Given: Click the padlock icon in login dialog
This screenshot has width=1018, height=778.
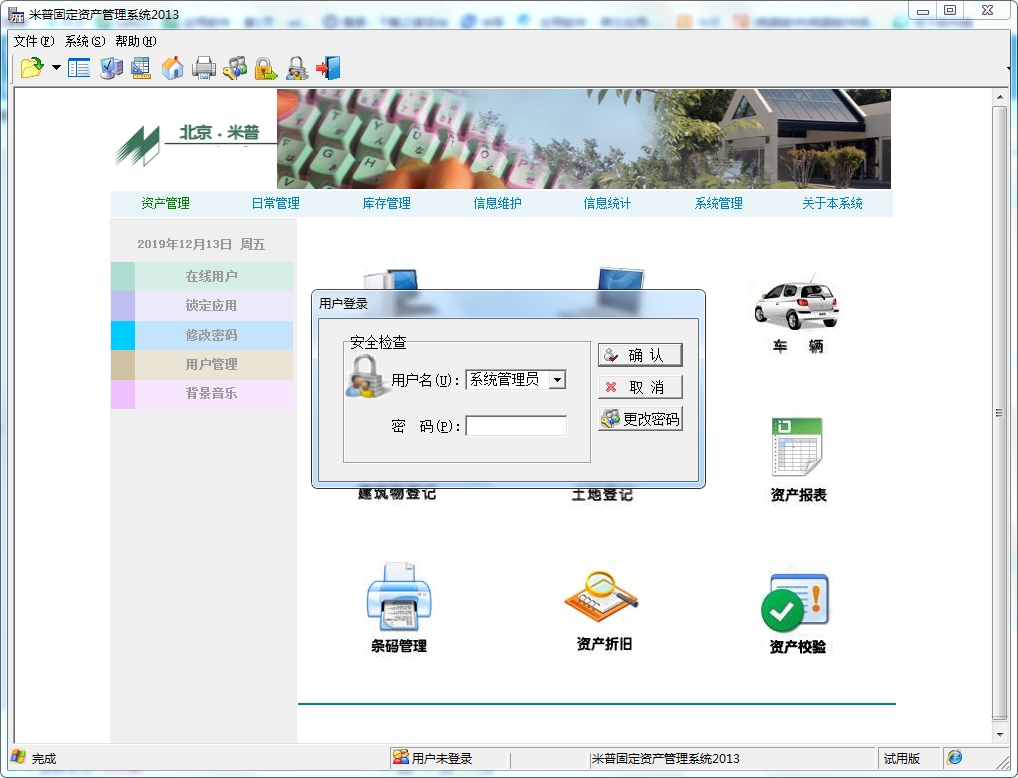Looking at the screenshot, I should [x=366, y=376].
